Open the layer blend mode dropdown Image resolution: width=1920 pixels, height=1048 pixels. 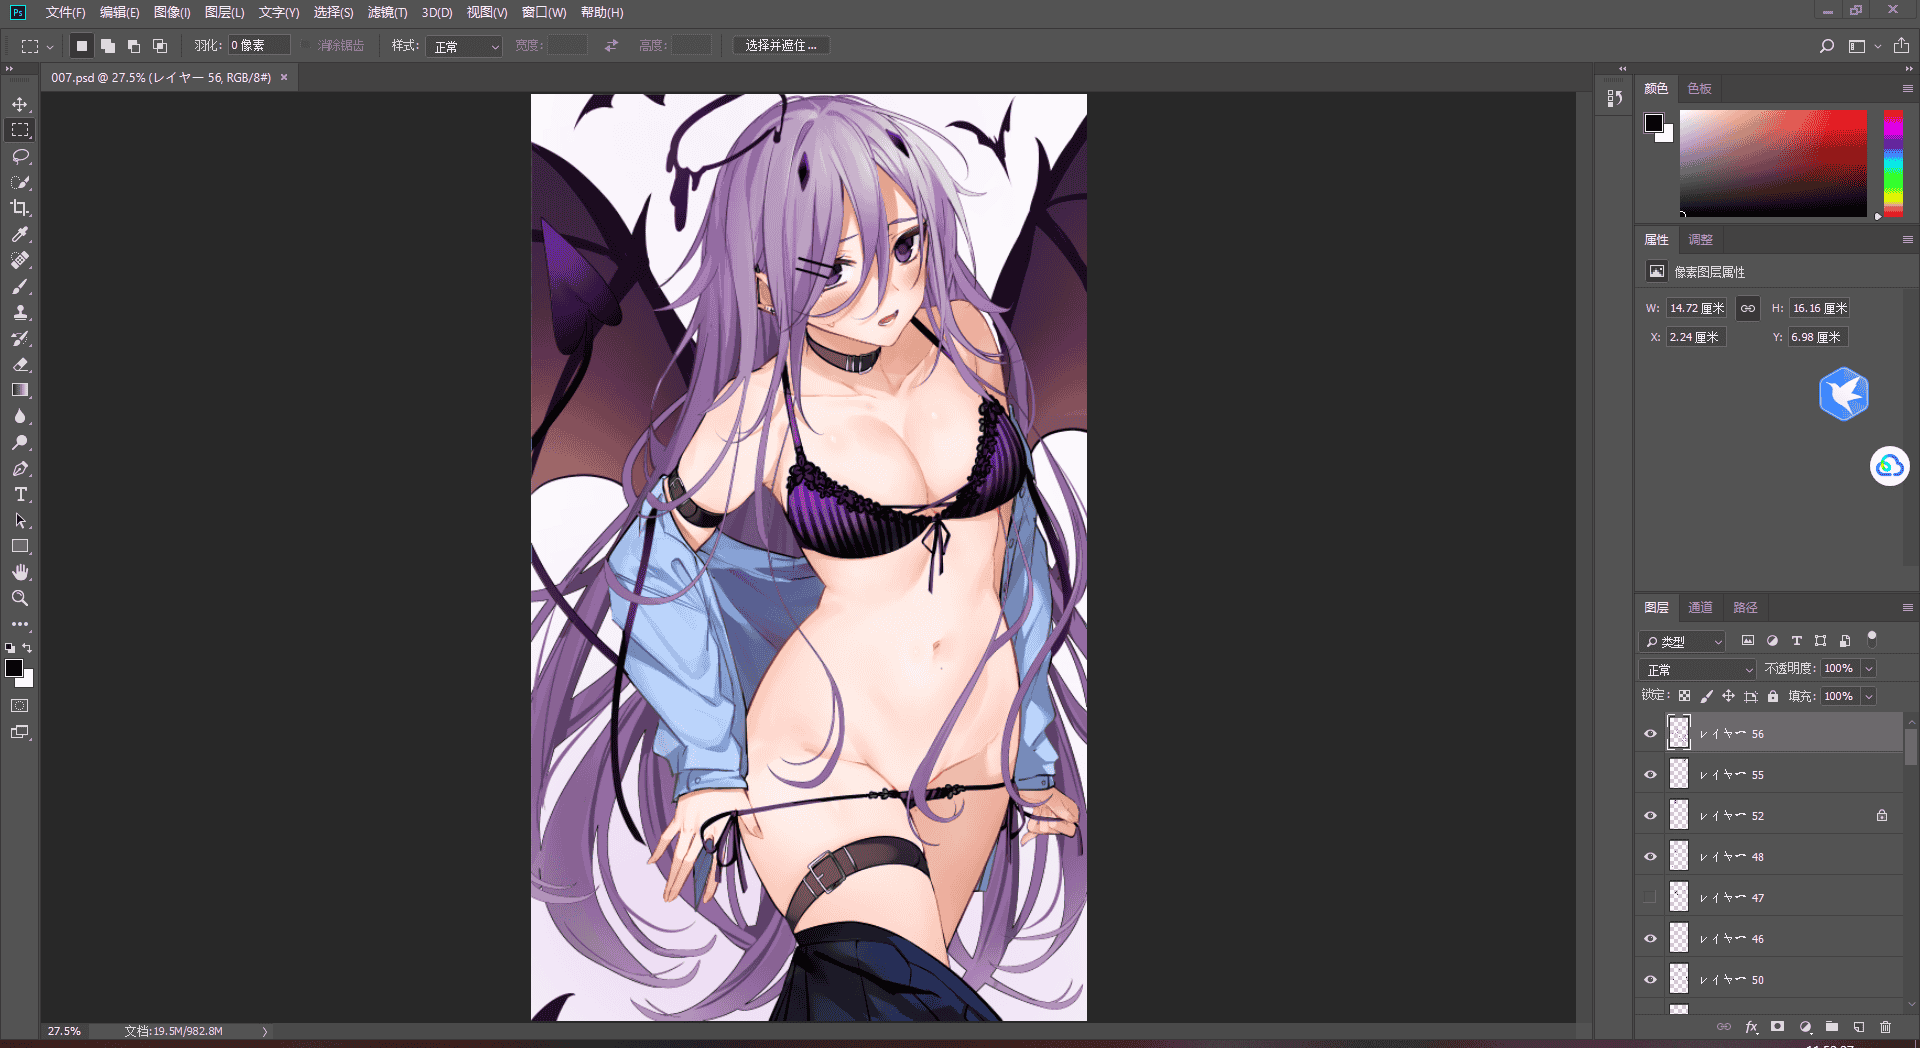[x=1697, y=669]
